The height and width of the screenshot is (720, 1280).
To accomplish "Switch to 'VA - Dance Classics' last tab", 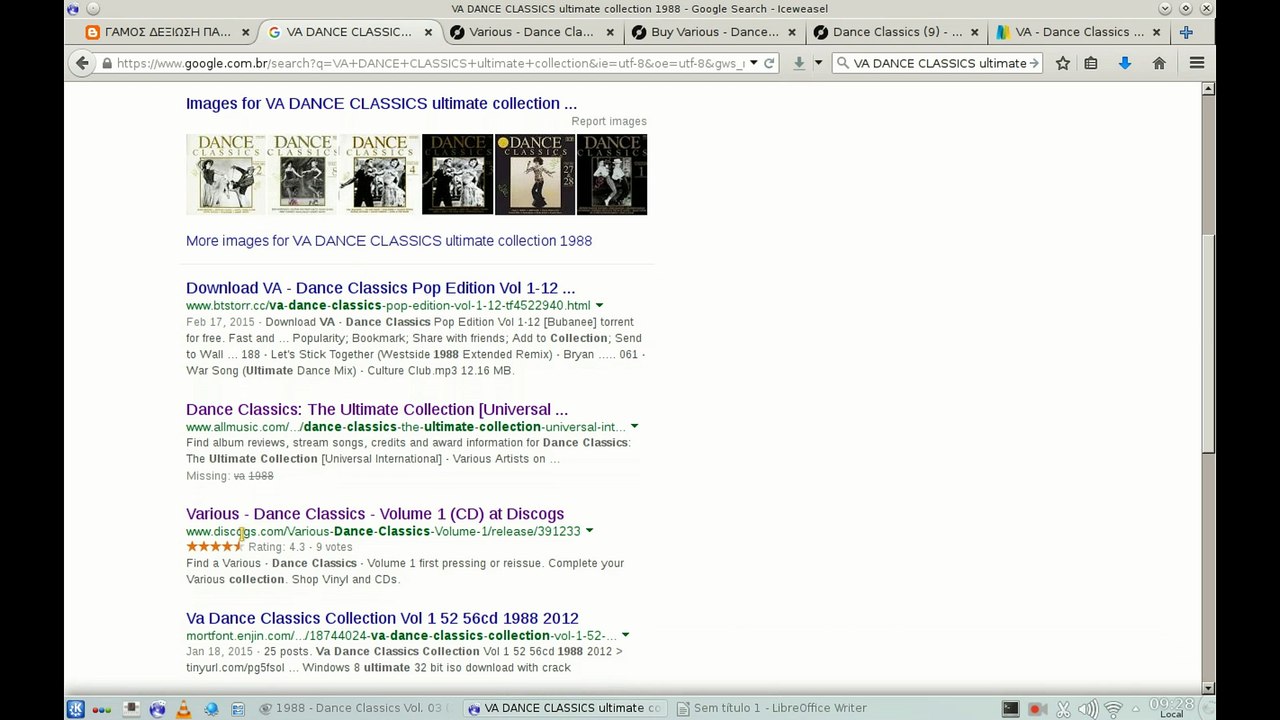I will [1079, 32].
